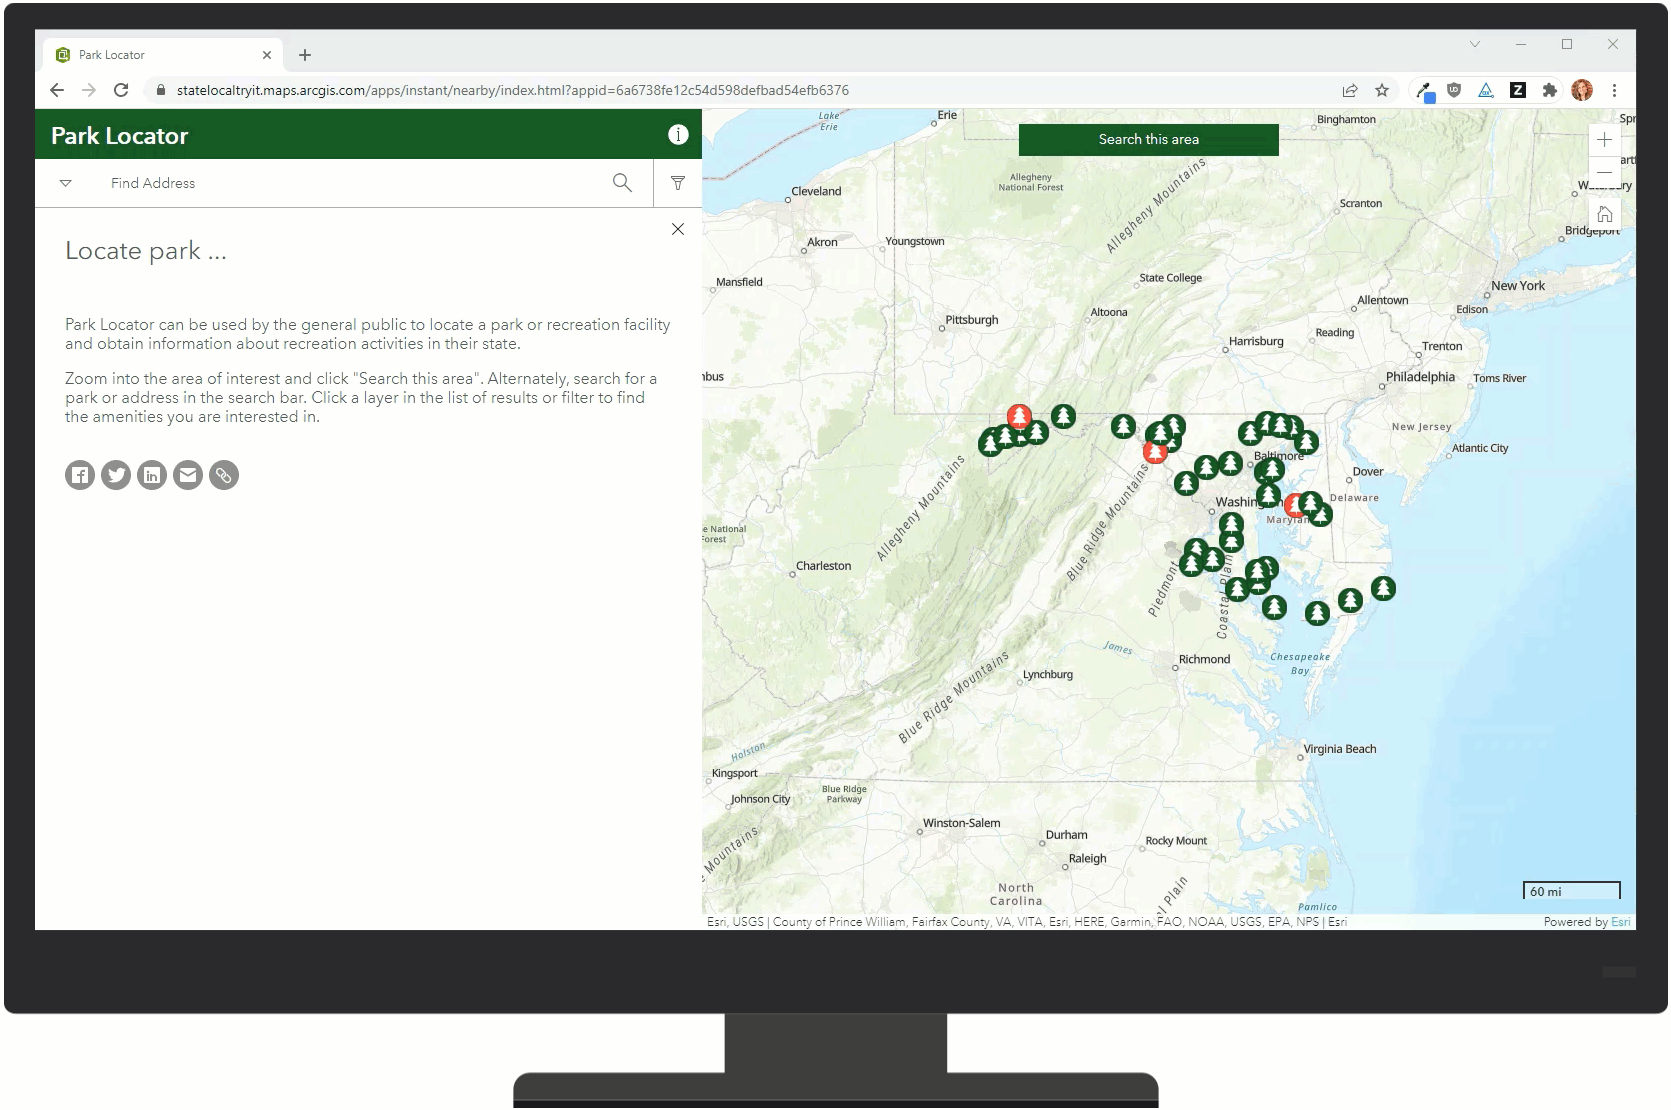The width and height of the screenshot is (1671, 1110).
Task: Open the Park Locator app info panel
Action: [678, 134]
